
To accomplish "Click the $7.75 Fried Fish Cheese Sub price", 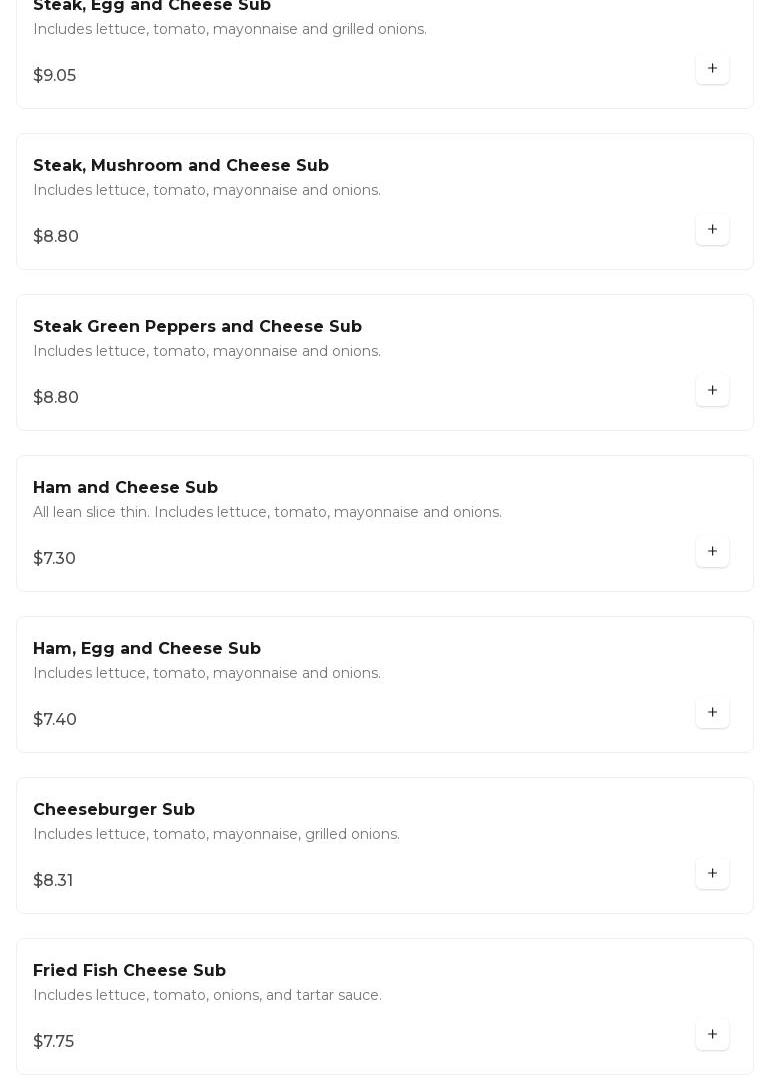I will point(54,1041).
